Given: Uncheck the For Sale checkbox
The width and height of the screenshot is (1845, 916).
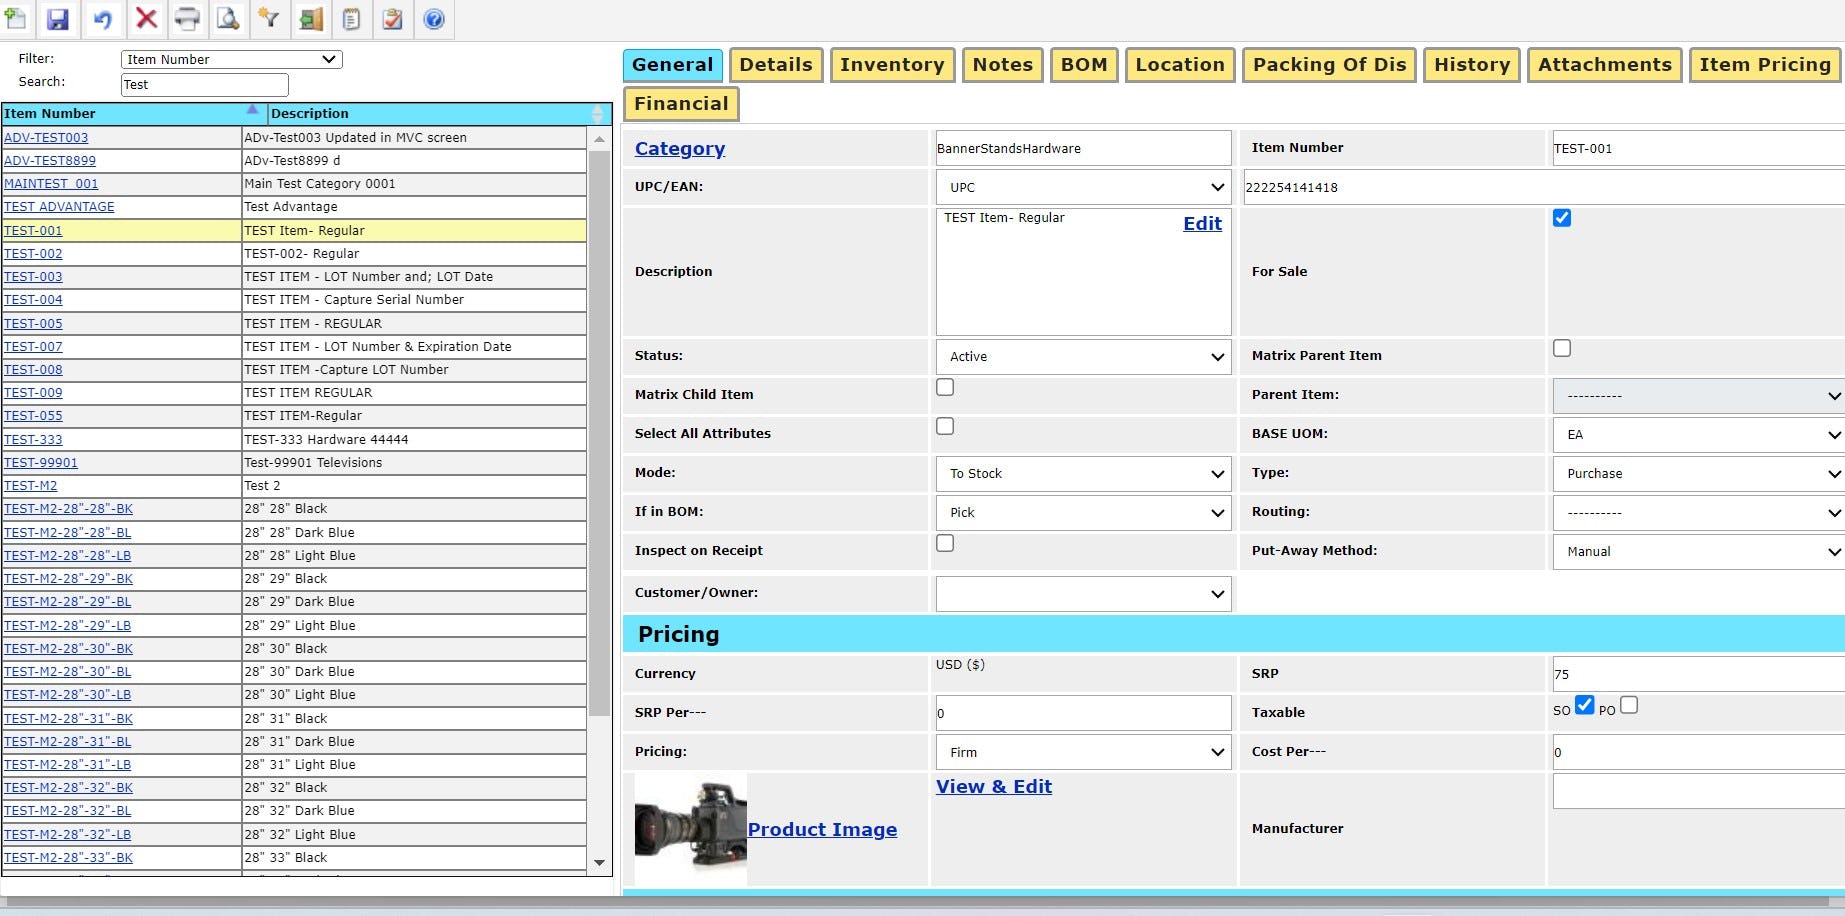Looking at the screenshot, I should [1562, 217].
